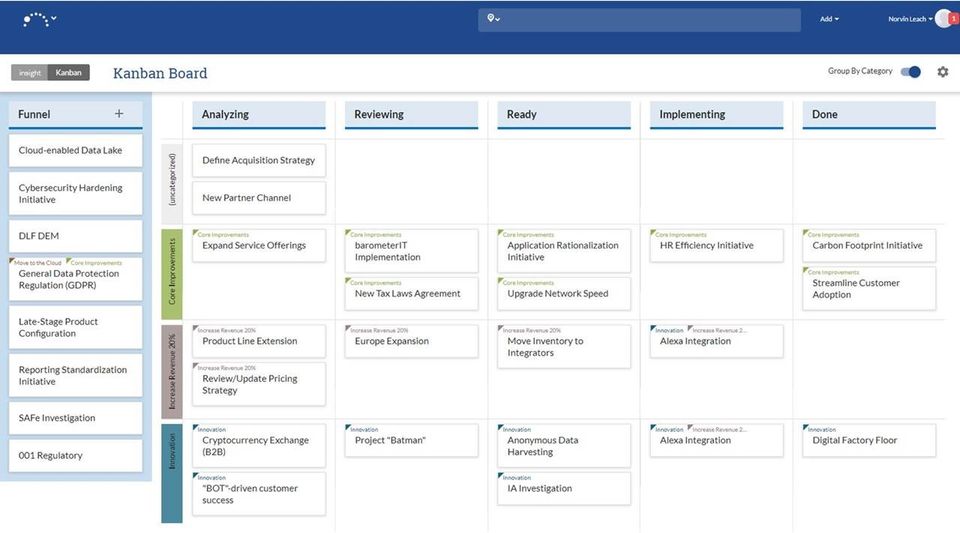Open the logo dropdown chevron
The height and width of the screenshot is (533, 960).
[x=54, y=18]
